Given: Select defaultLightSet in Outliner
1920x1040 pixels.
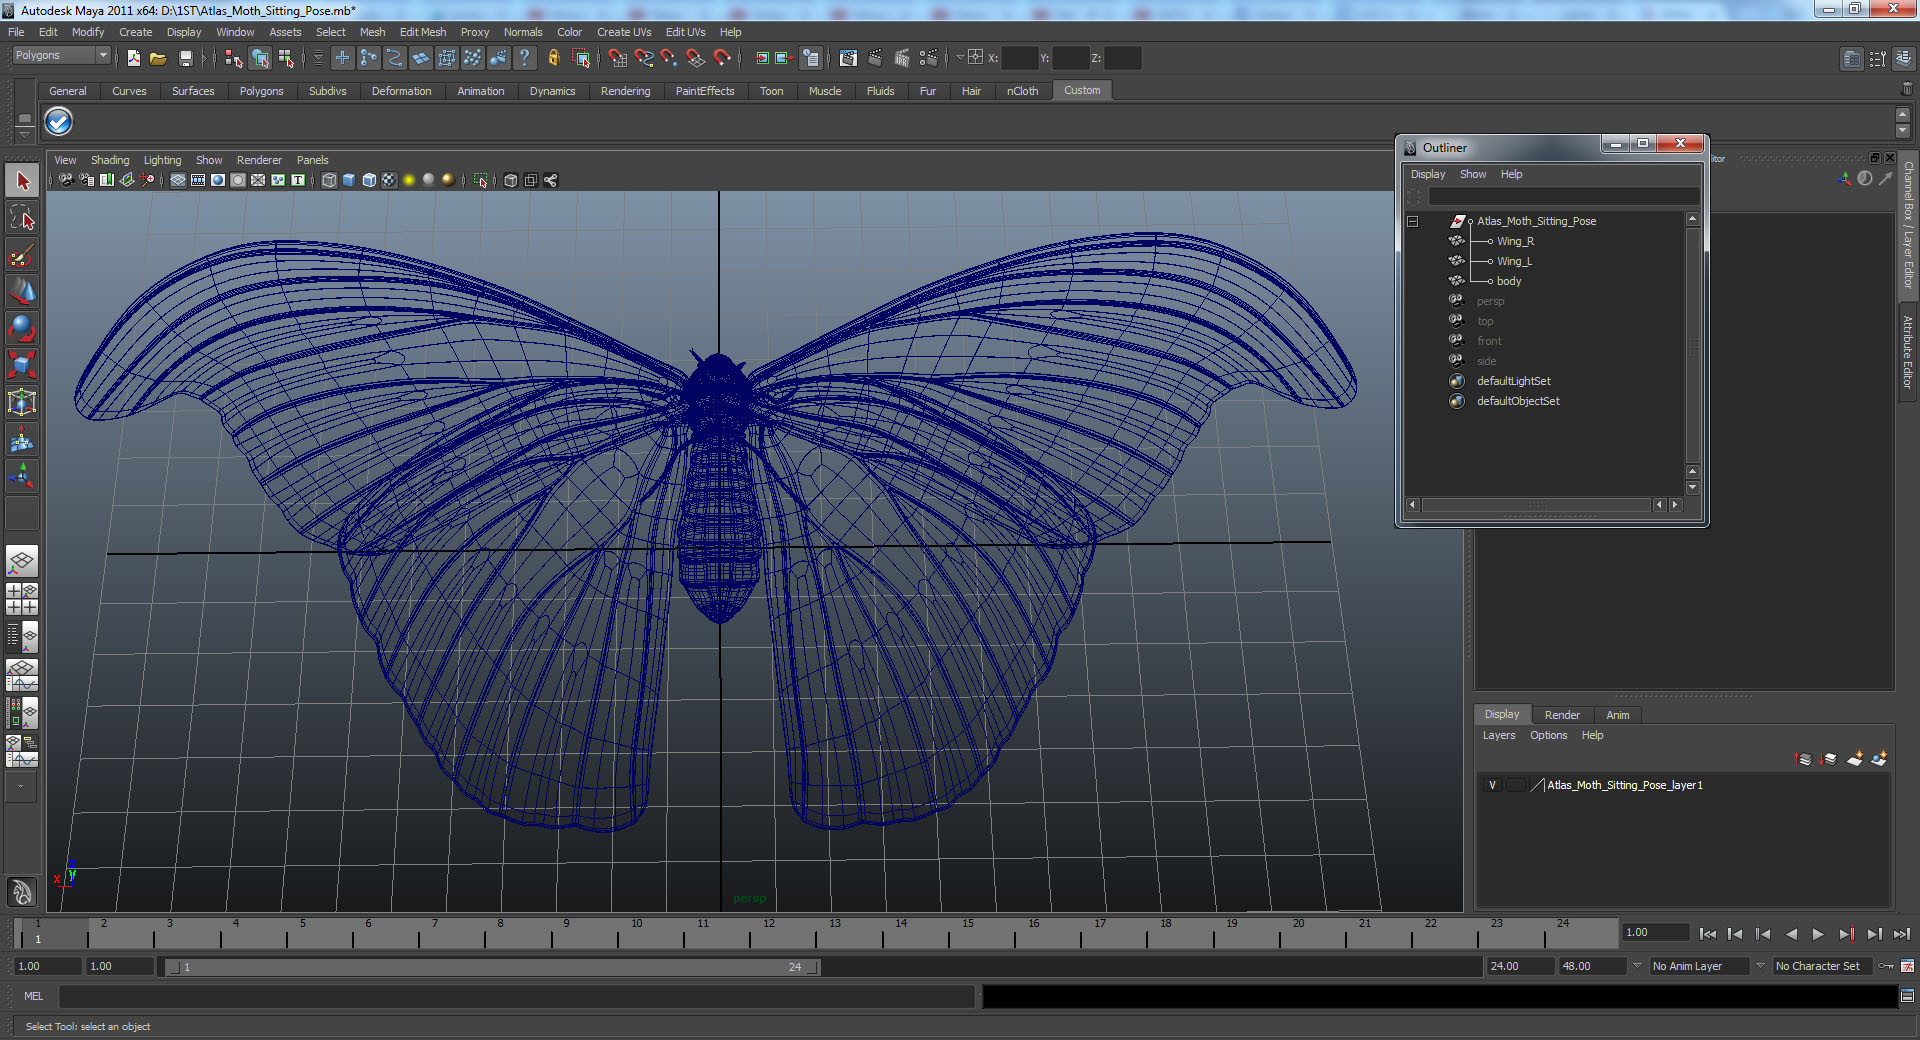Looking at the screenshot, I should pyautogui.click(x=1513, y=381).
